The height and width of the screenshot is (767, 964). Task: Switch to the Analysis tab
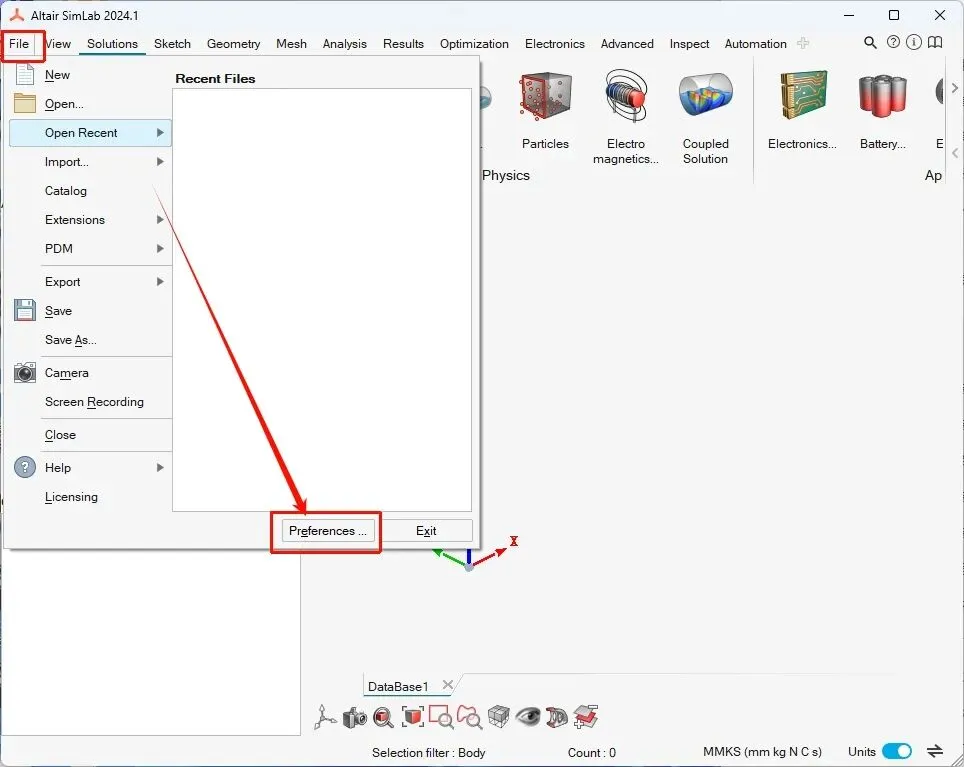pos(344,44)
